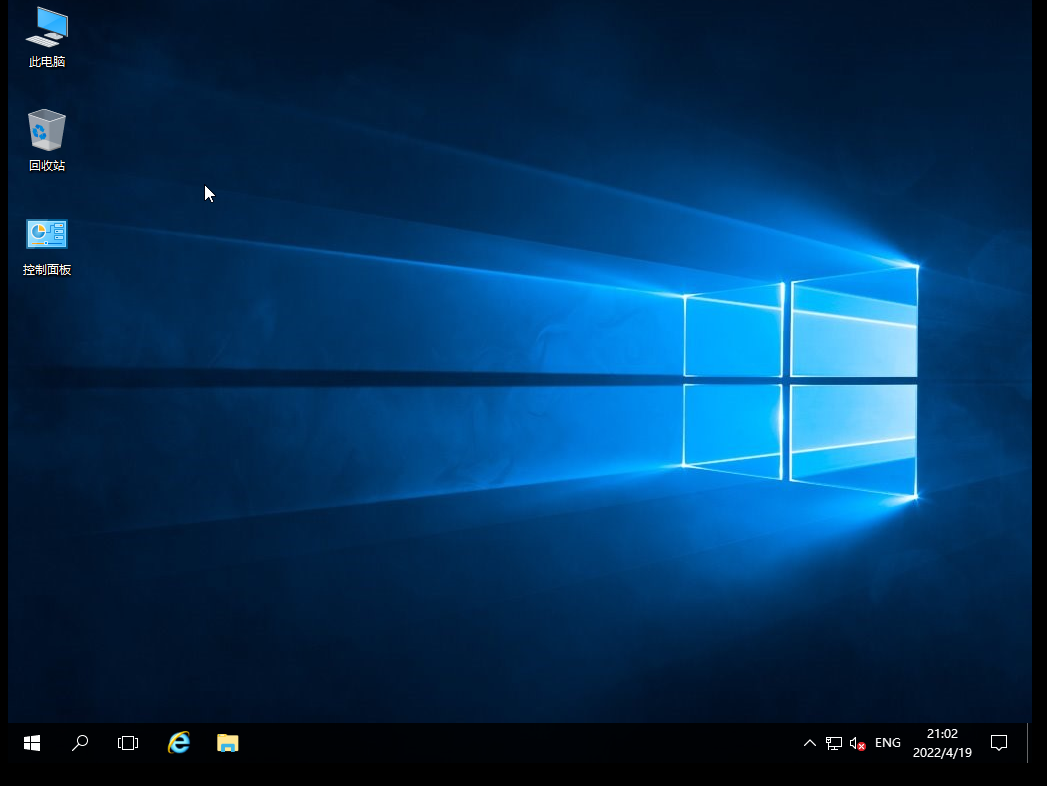Open Task View on taskbar
Image resolution: width=1047 pixels, height=786 pixels.
click(128, 743)
